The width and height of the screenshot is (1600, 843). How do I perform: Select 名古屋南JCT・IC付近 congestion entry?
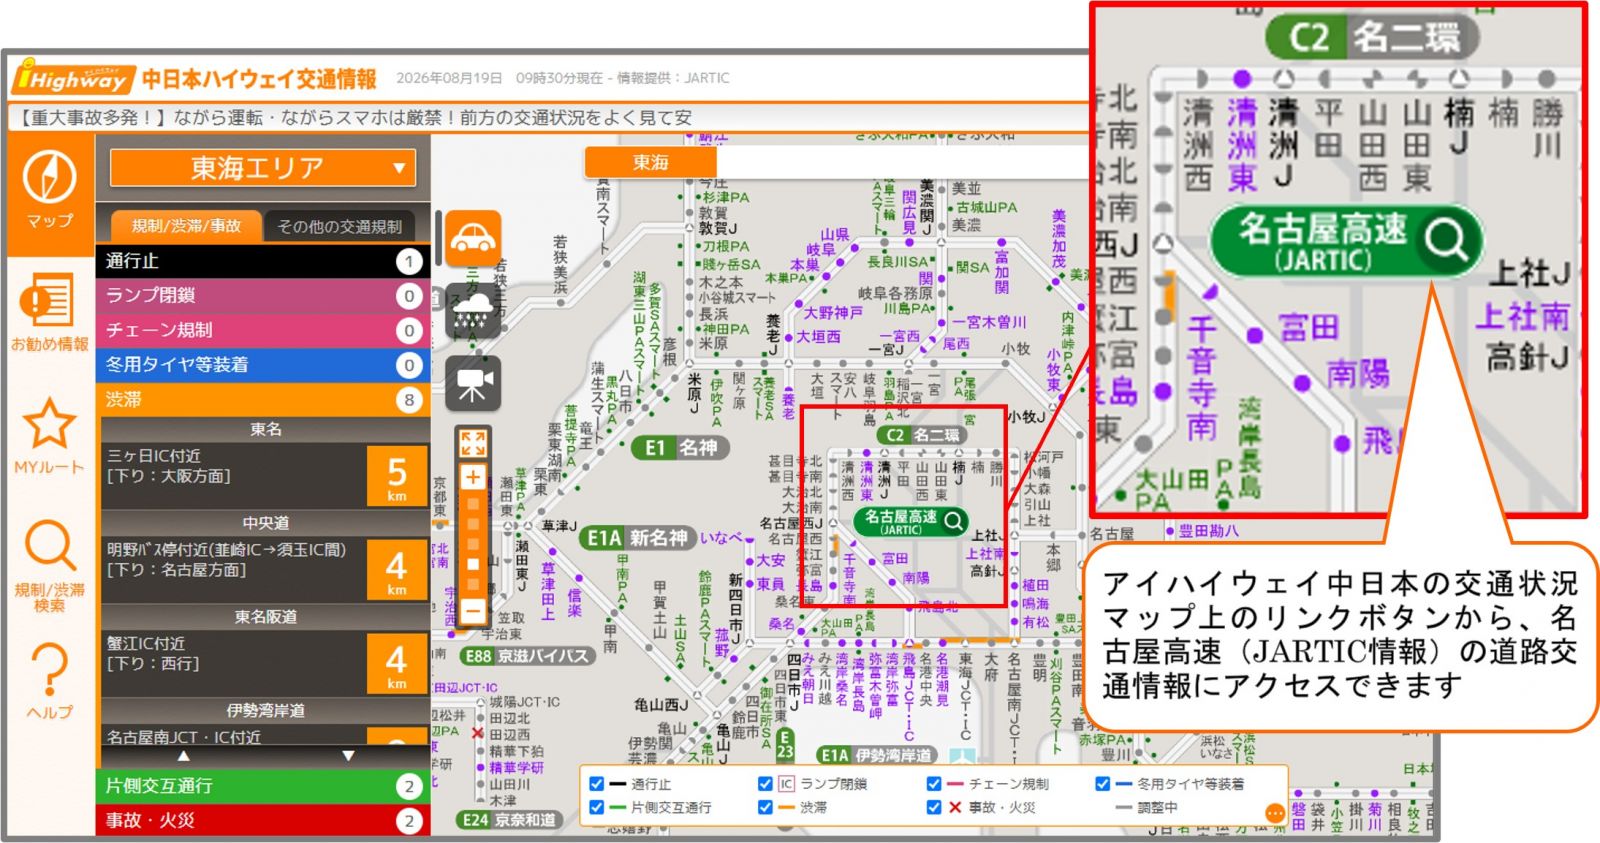(265, 736)
